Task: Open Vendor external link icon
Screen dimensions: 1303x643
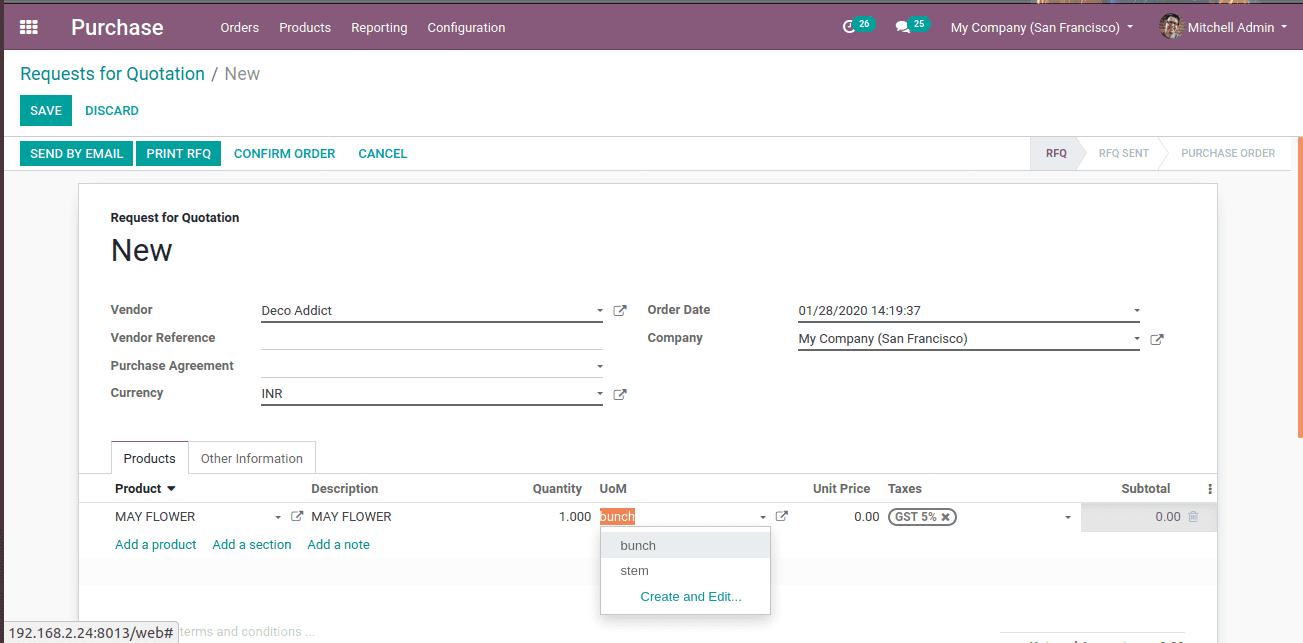Action: 620,311
